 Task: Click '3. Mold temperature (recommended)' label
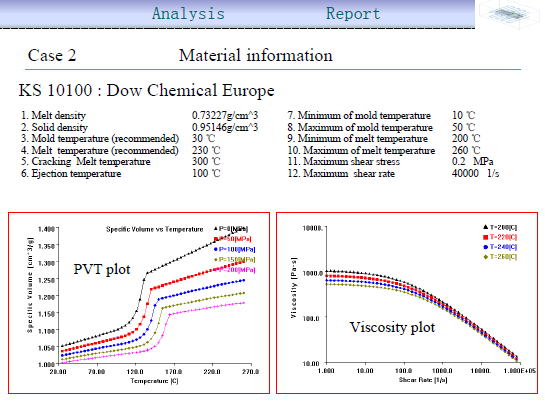pyautogui.click(x=100, y=139)
